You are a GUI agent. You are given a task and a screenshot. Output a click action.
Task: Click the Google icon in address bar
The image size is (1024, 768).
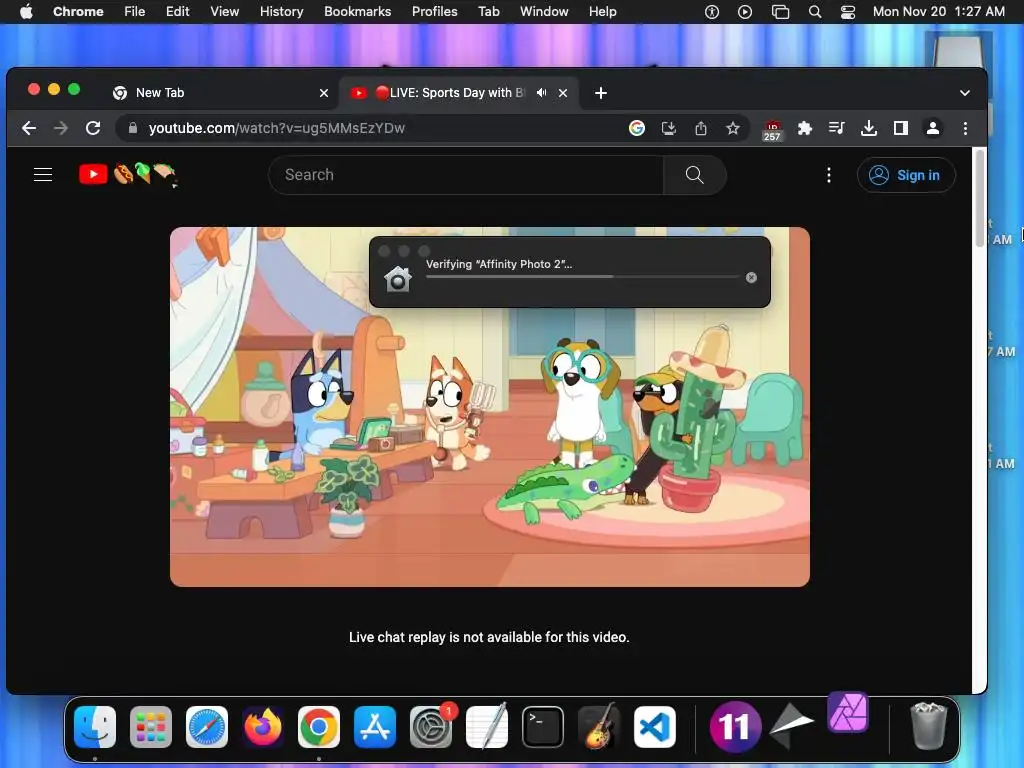(x=637, y=128)
